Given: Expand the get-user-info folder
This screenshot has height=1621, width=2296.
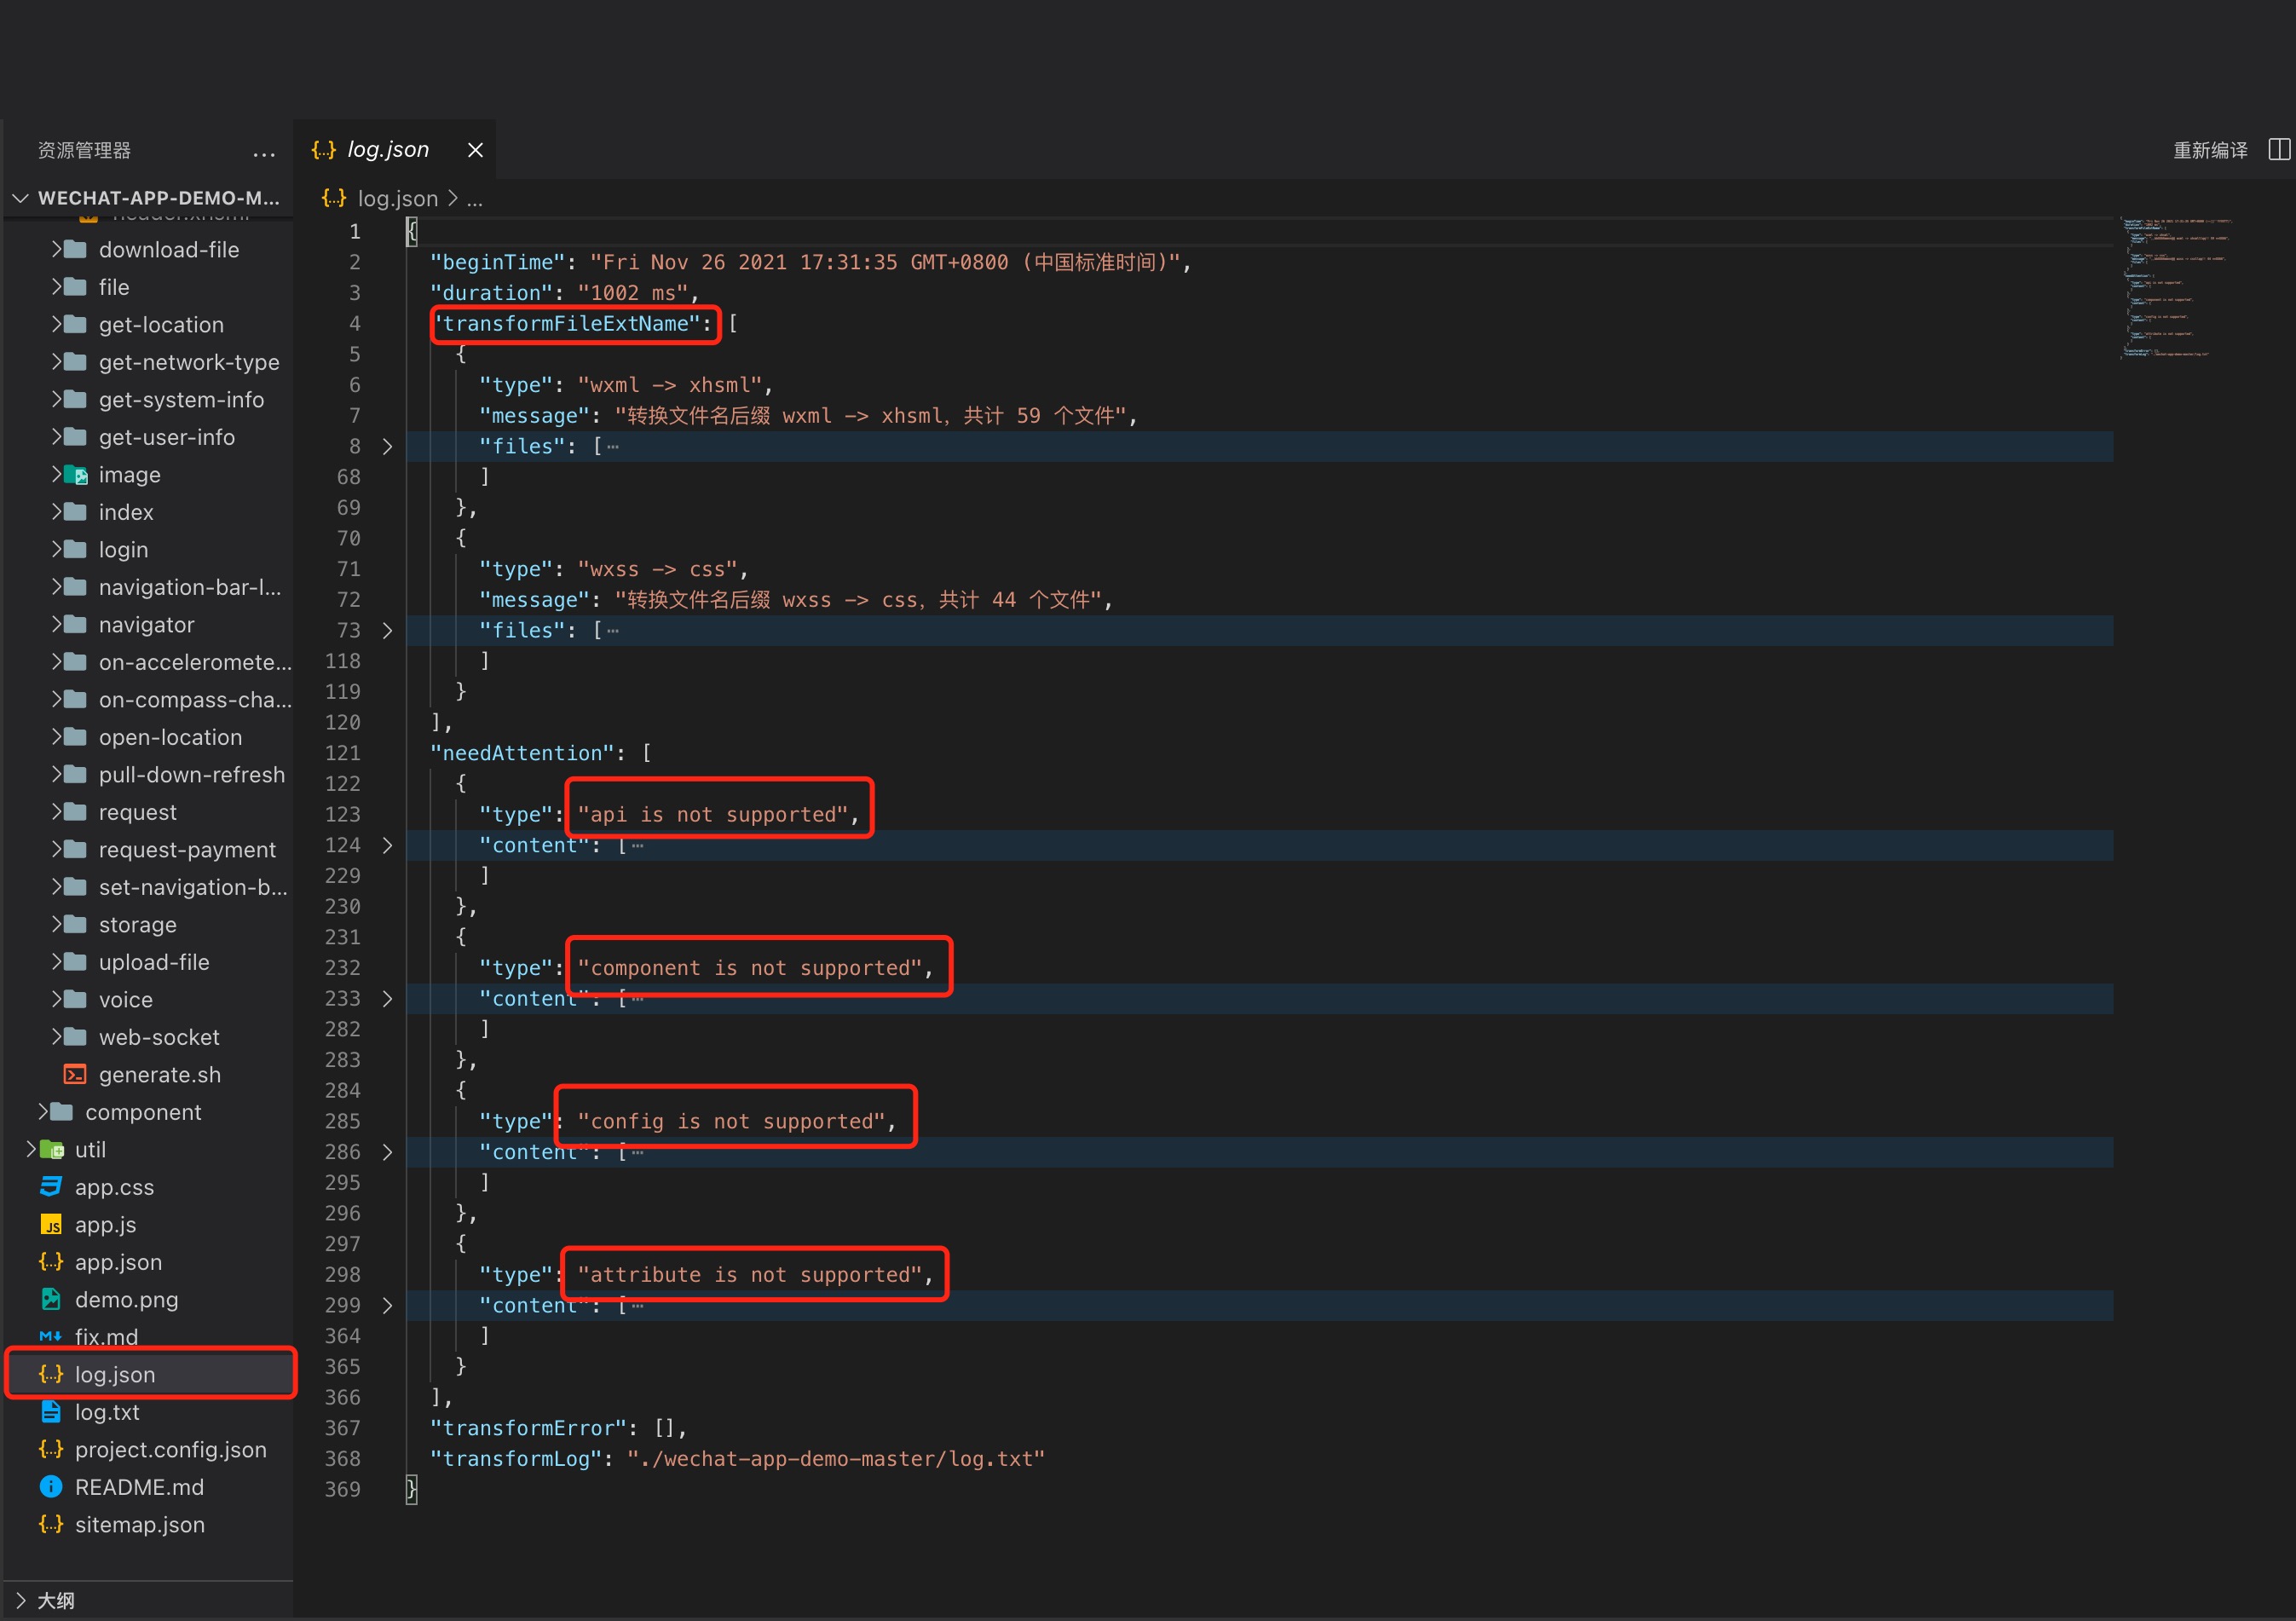Looking at the screenshot, I should [x=57, y=437].
